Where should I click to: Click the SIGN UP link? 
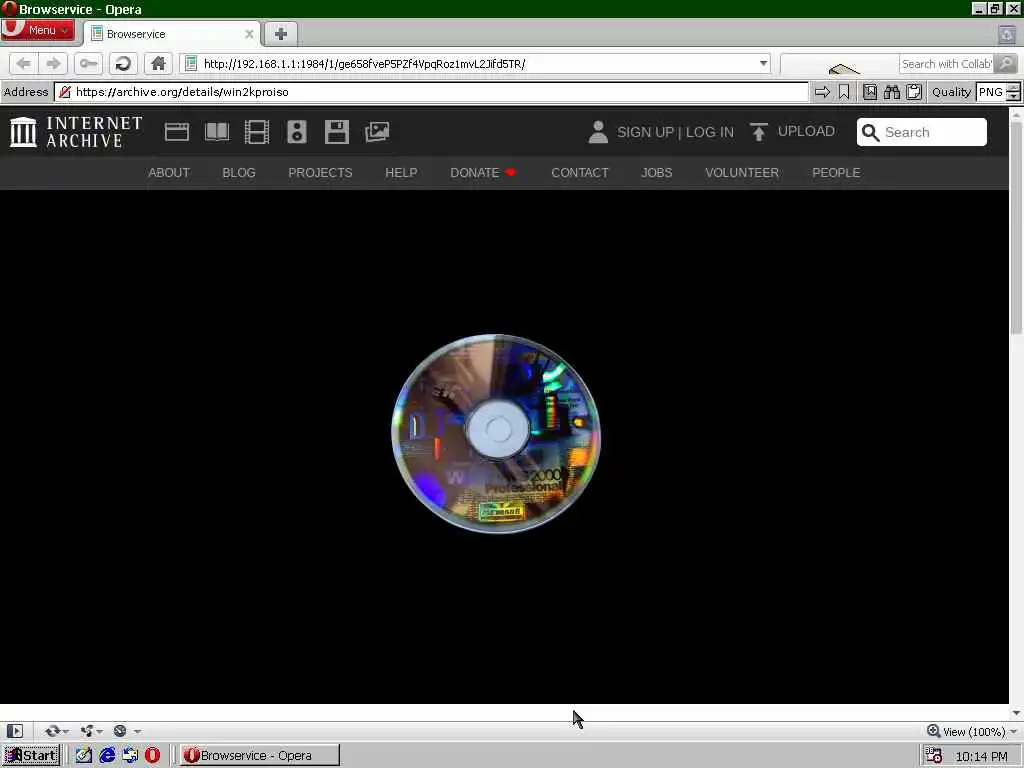tap(645, 133)
